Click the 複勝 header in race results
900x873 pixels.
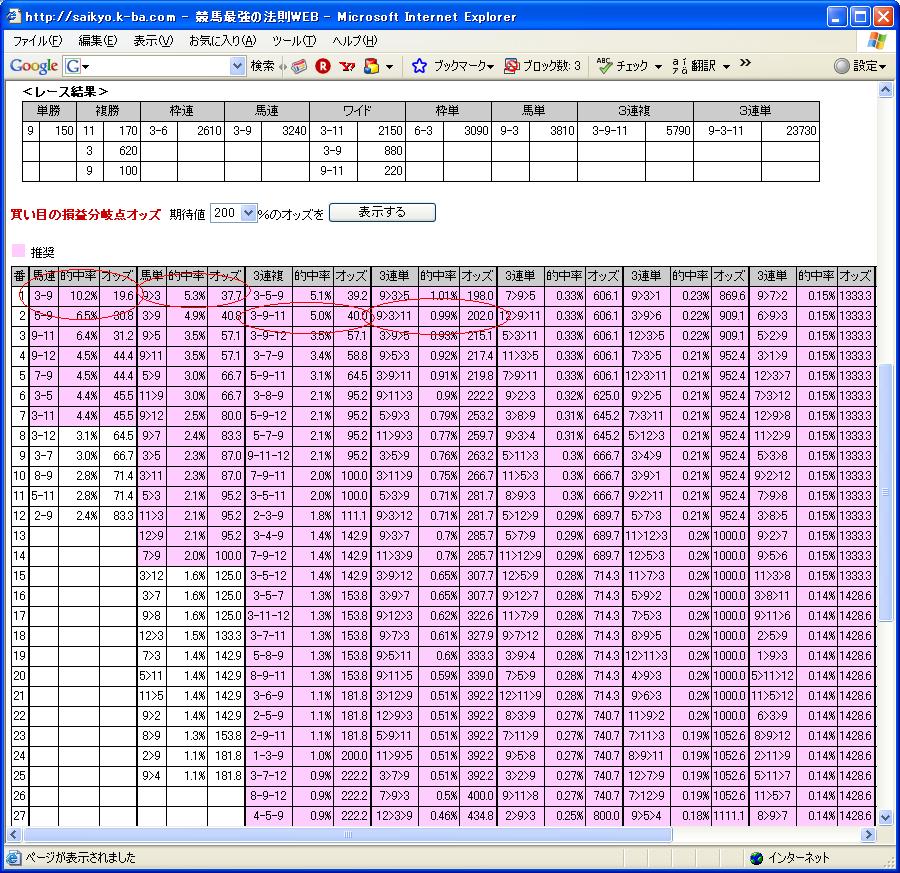click(x=108, y=111)
